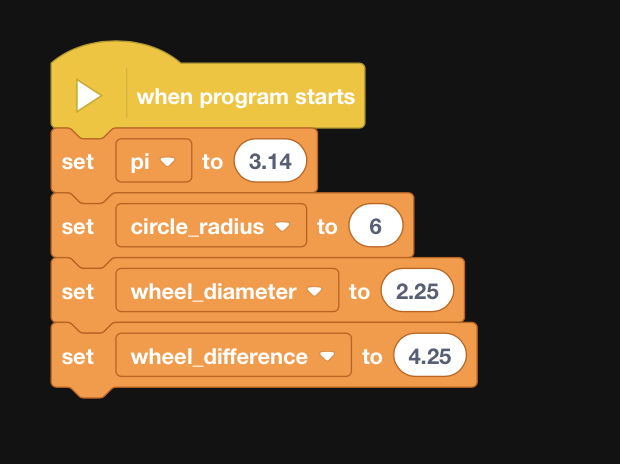Click the 4.25 value field
The width and height of the screenshot is (620, 464).
[x=430, y=356]
